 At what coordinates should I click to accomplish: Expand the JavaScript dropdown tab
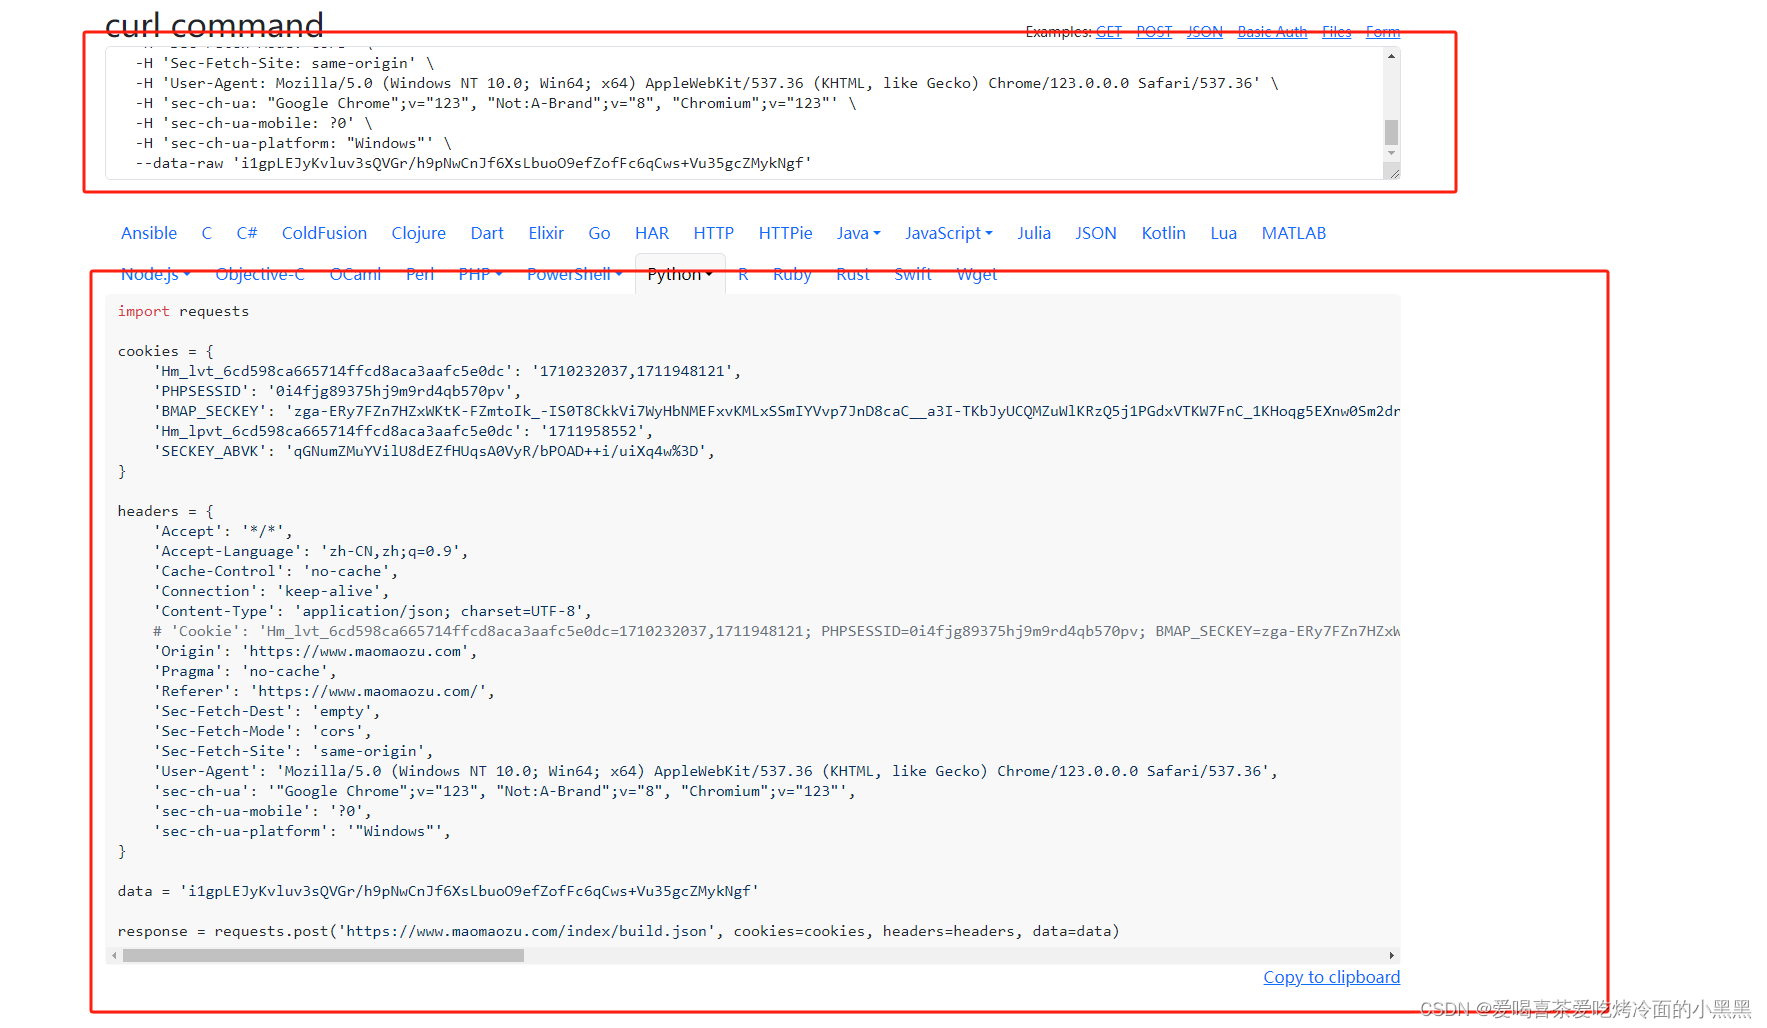point(949,233)
